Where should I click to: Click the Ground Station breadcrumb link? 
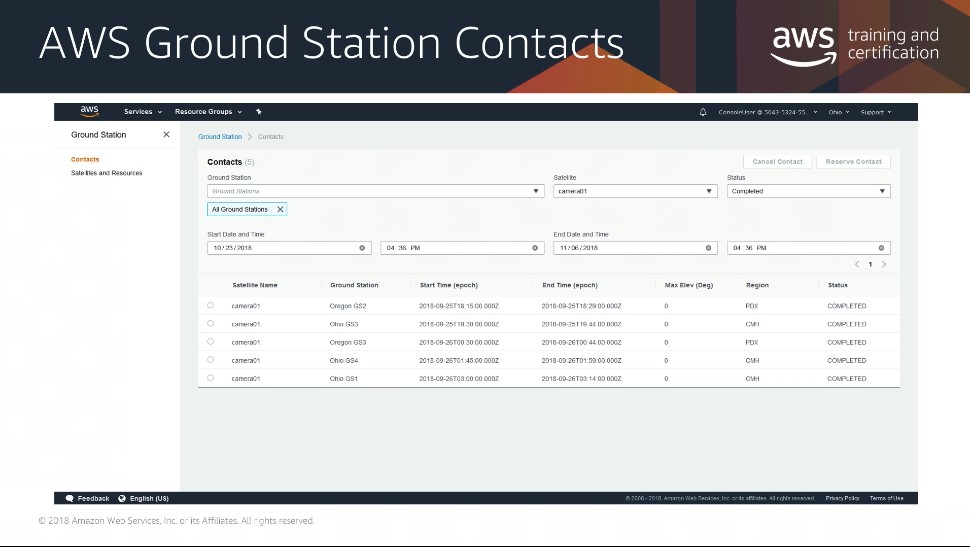coord(220,136)
